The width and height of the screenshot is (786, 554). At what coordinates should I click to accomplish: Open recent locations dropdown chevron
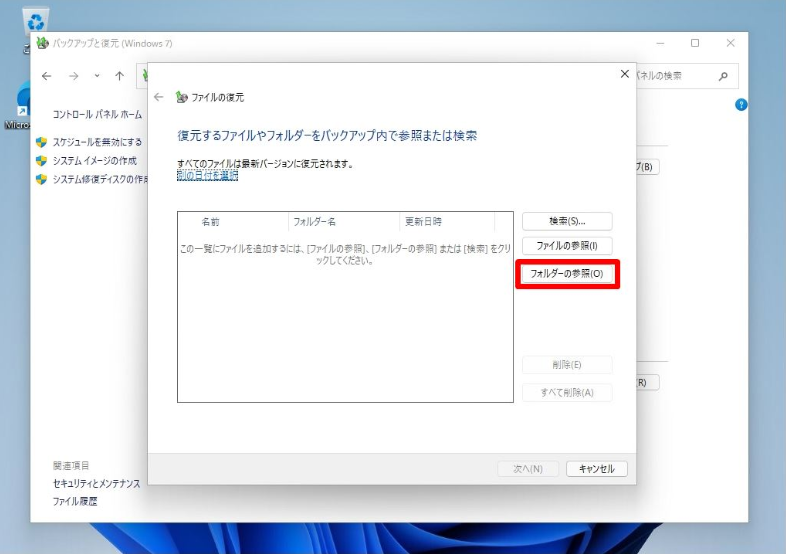pos(97,76)
